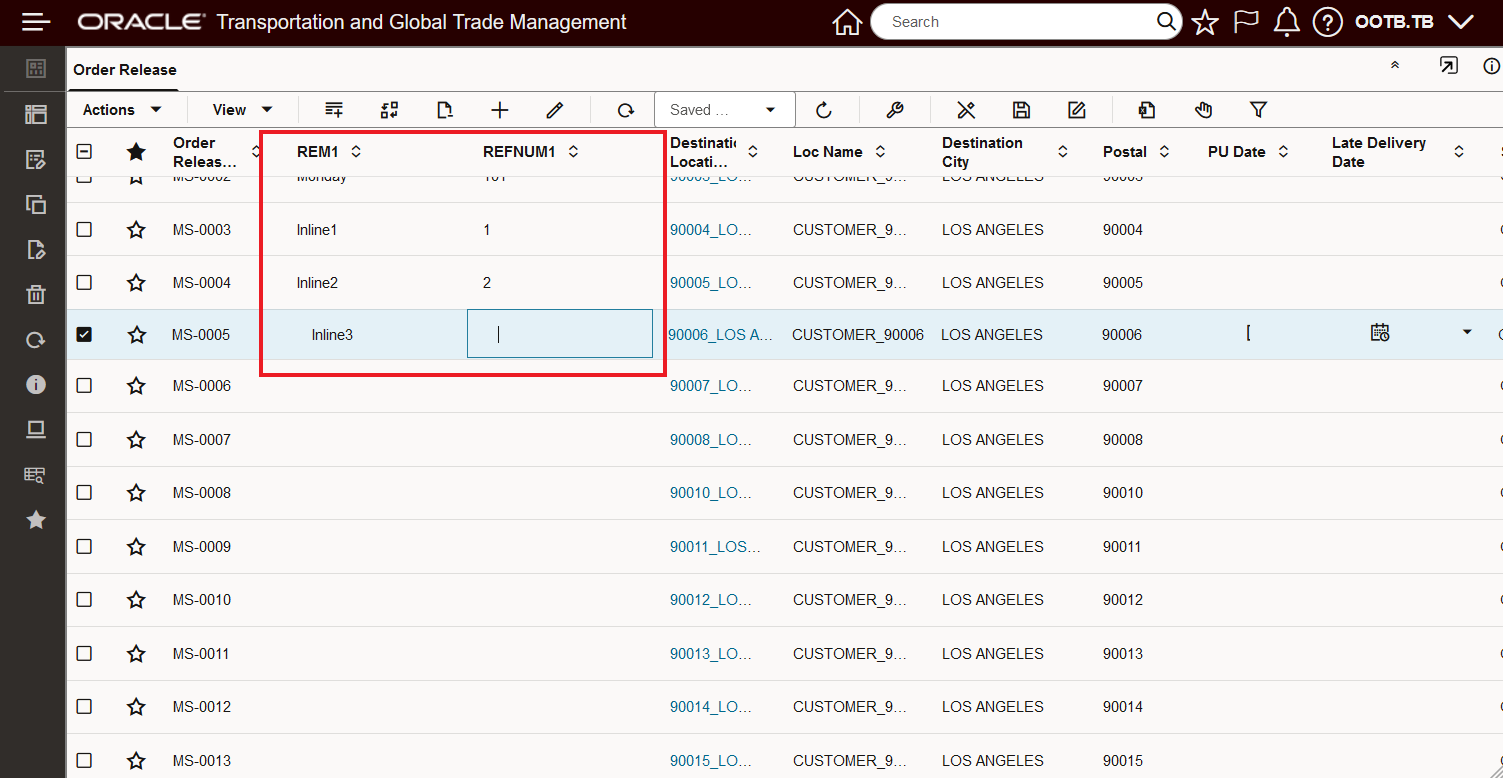1503x778 pixels.
Task: Click the plus icon to create new
Action: 500,110
